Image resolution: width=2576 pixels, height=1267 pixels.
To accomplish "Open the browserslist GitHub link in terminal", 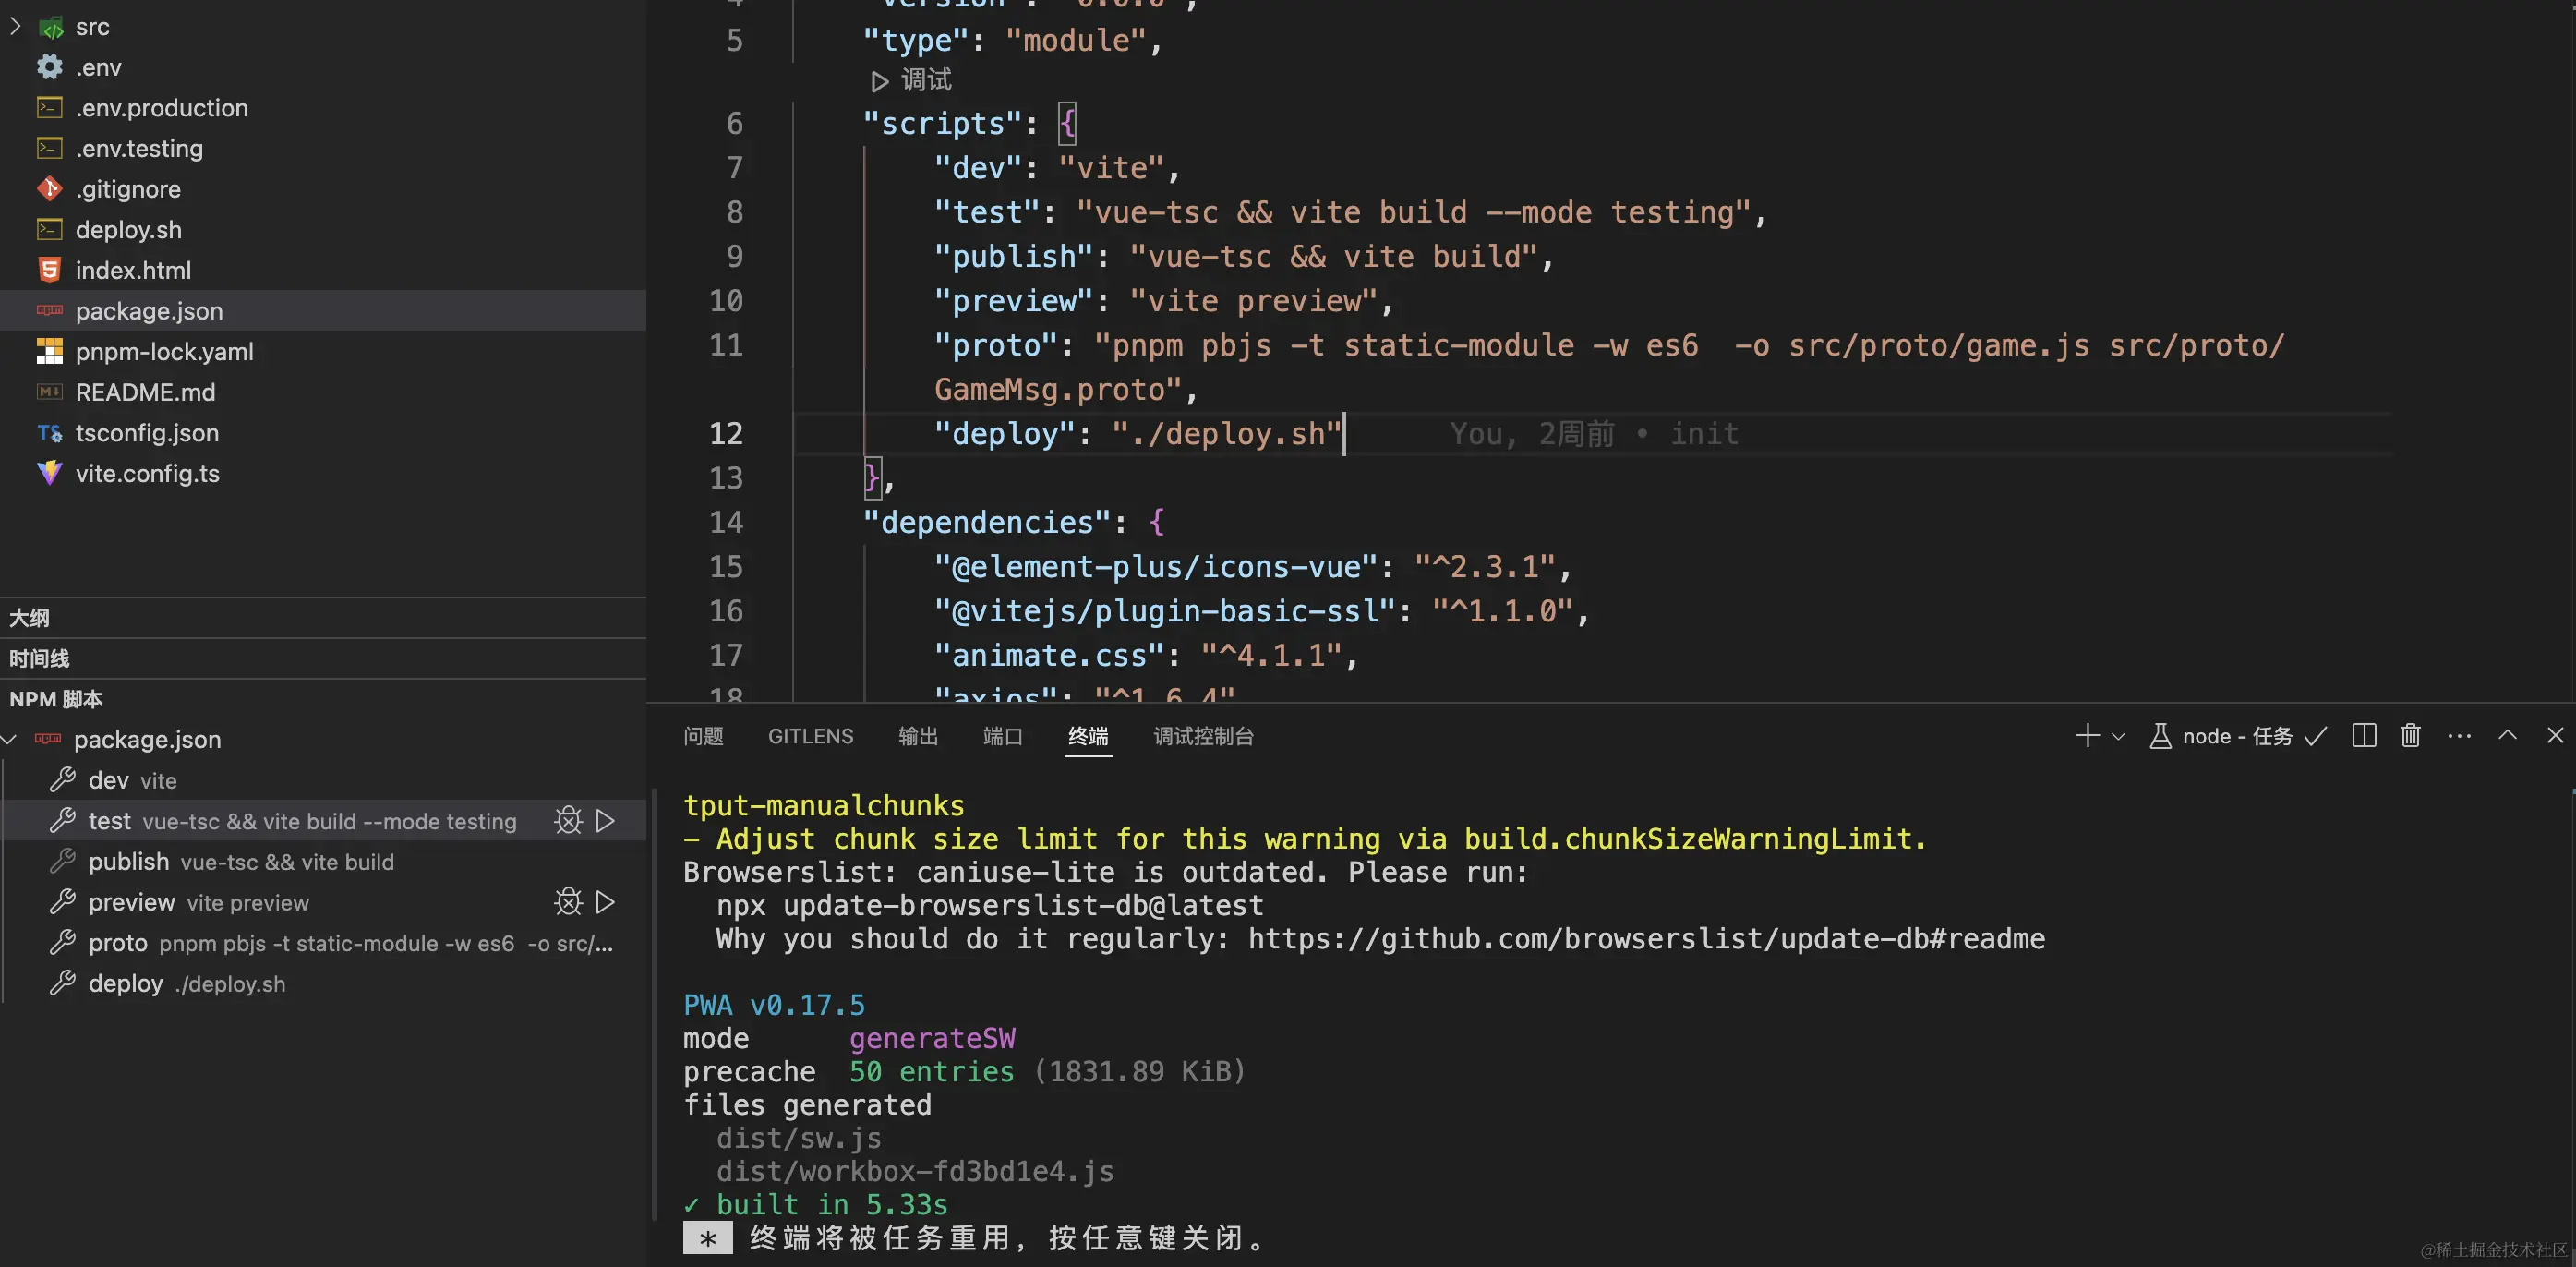I will 1646,939.
